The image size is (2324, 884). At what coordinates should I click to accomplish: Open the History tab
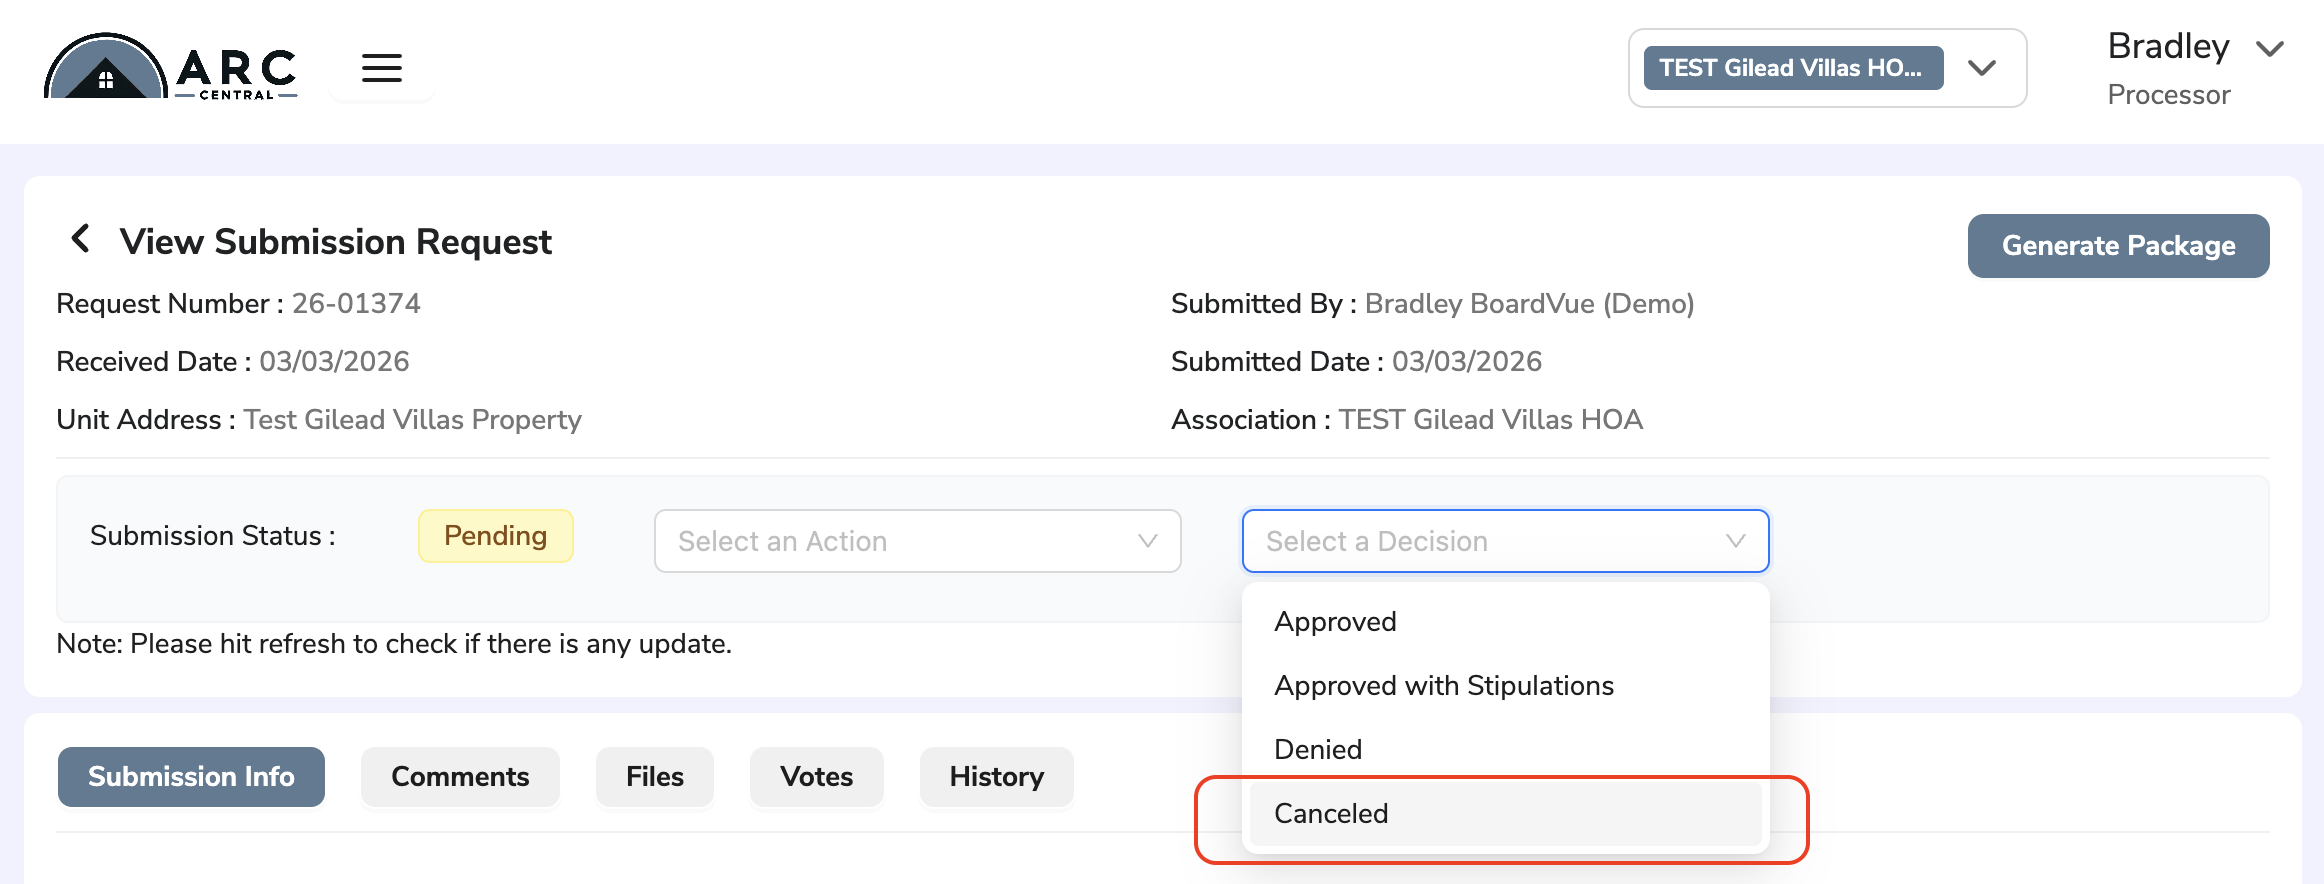(997, 777)
